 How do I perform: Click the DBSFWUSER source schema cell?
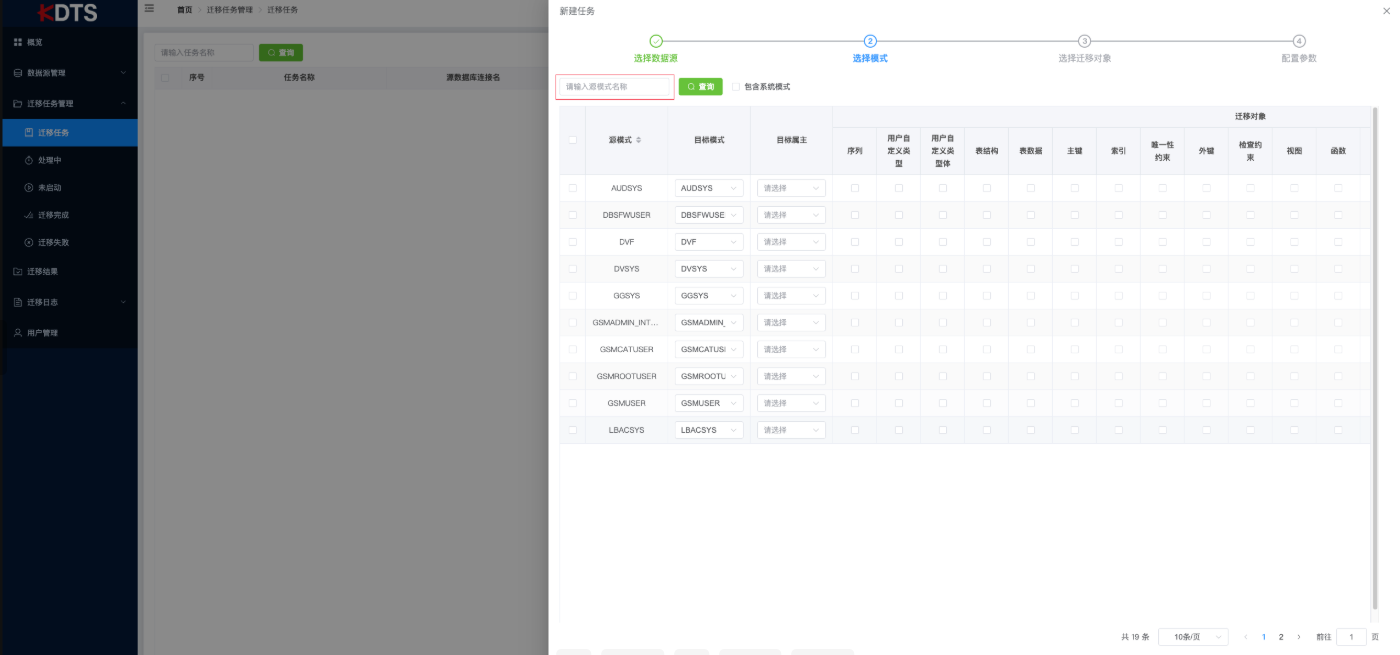click(627, 215)
